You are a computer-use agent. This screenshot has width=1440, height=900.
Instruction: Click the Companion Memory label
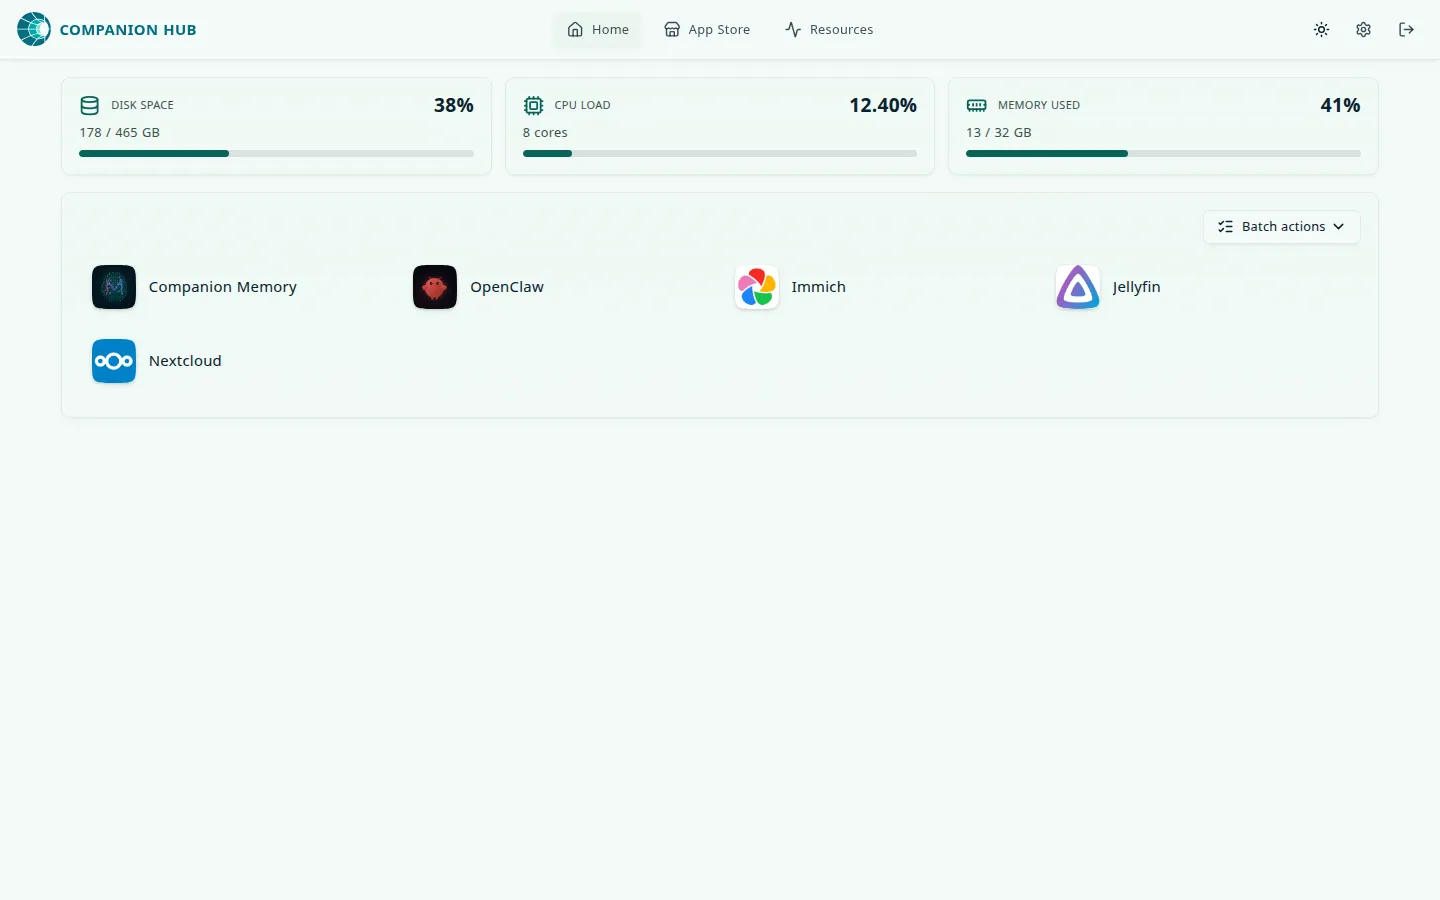(223, 287)
